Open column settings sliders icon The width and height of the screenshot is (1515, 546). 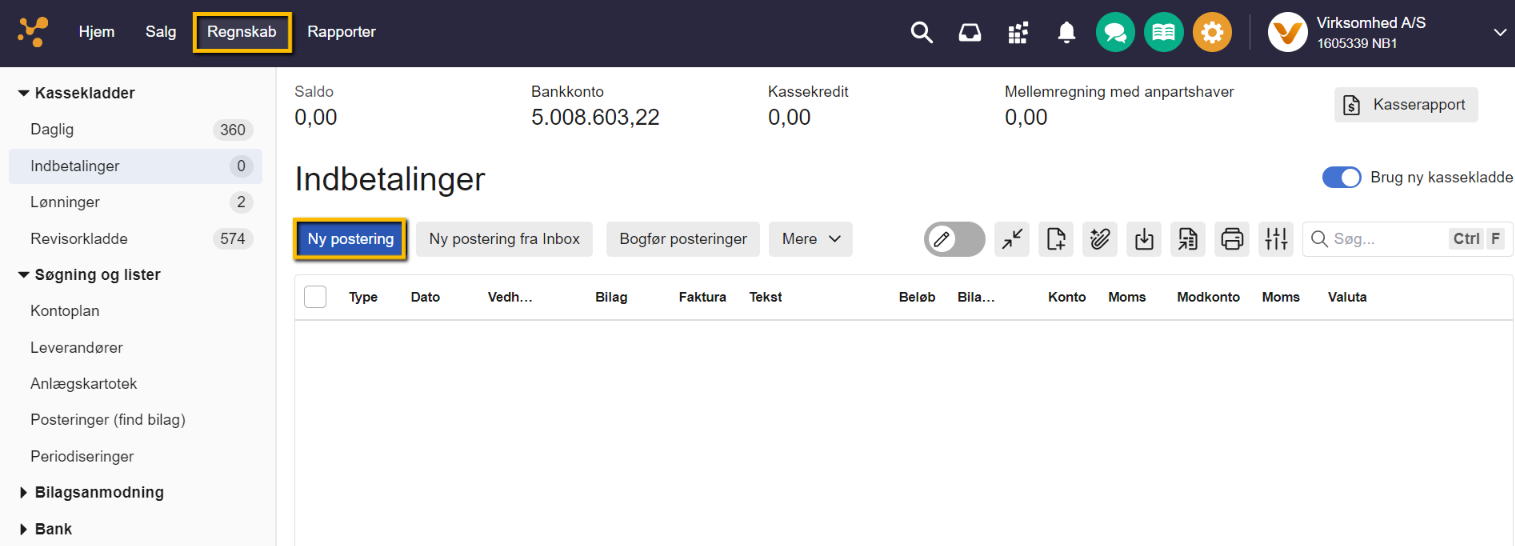[x=1276, y=239]
